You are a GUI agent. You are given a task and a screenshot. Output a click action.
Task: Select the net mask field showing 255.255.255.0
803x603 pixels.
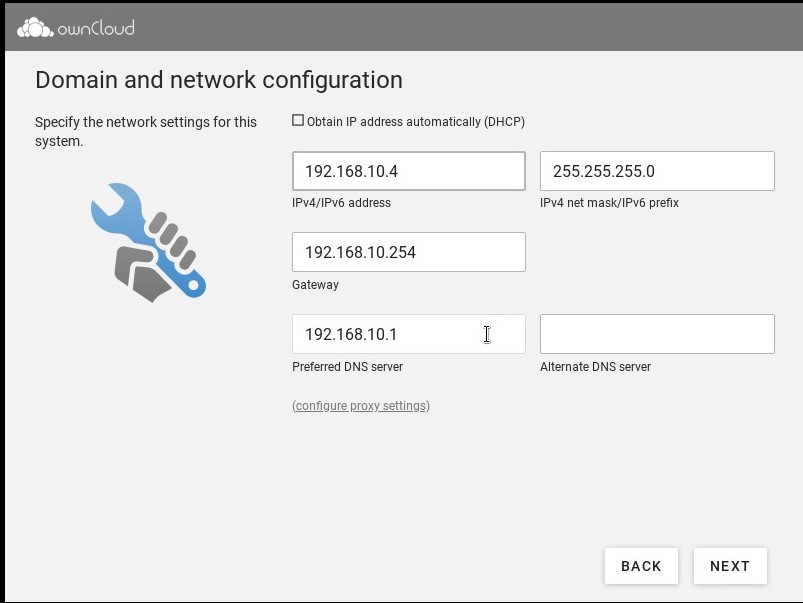click(x=657, y=171)
